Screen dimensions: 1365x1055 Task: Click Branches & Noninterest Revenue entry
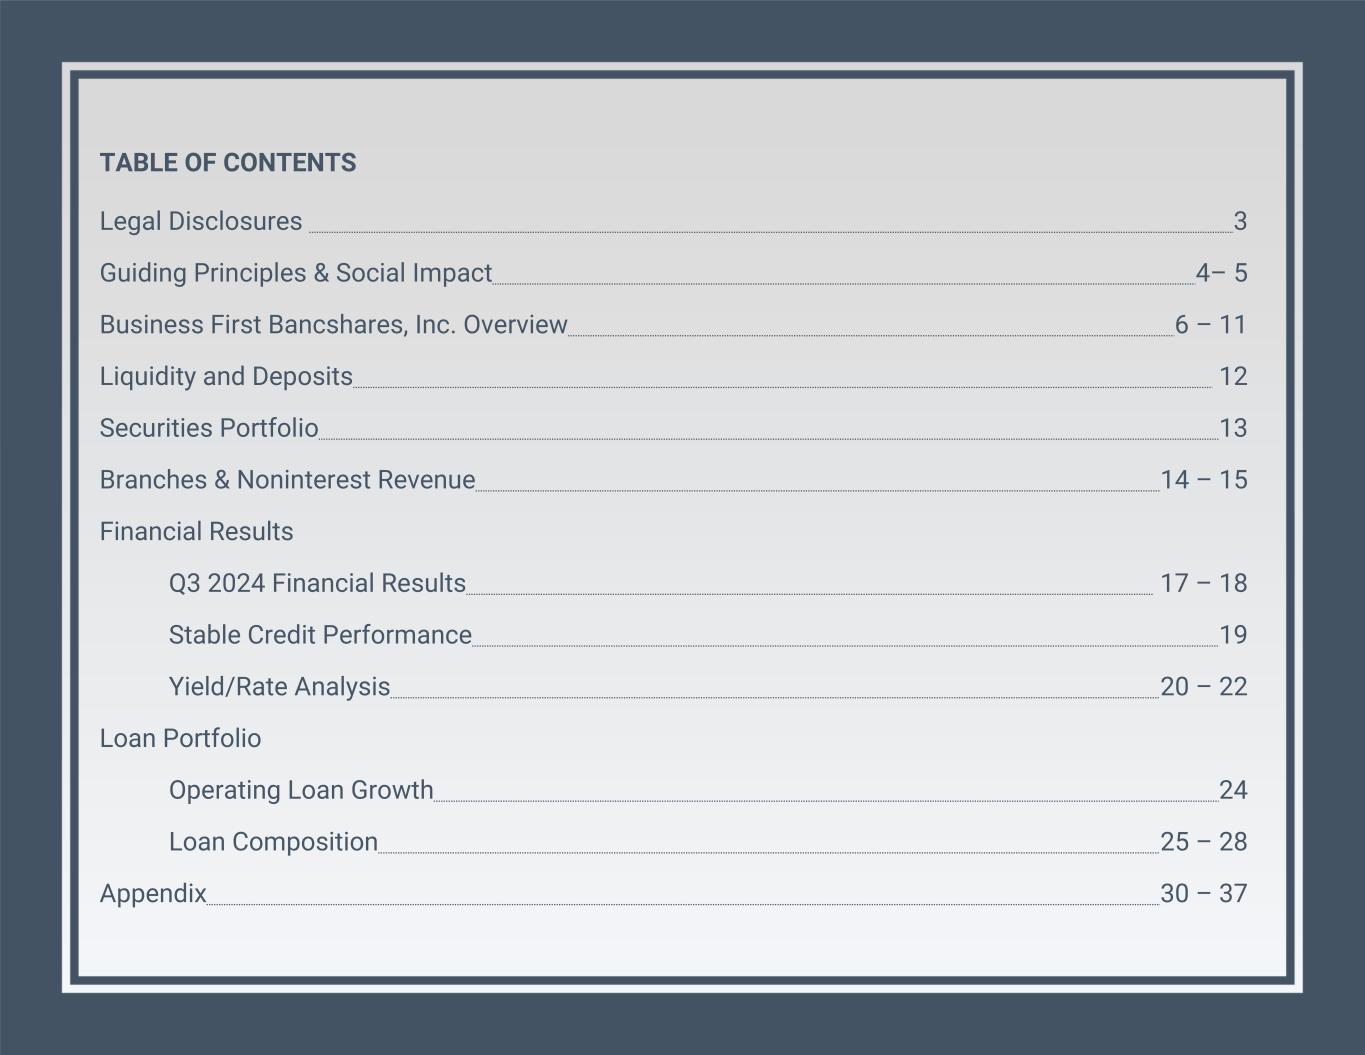click(287, 480)
